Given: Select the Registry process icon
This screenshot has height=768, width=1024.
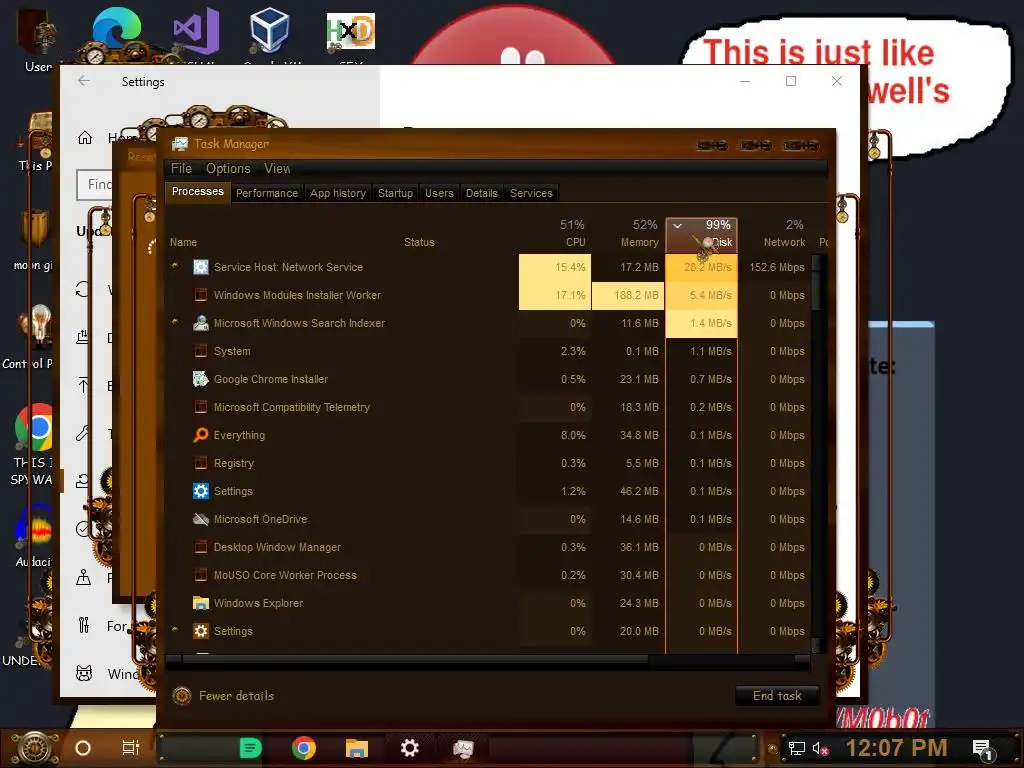Looking at the screenshot, I should (200, 463).
